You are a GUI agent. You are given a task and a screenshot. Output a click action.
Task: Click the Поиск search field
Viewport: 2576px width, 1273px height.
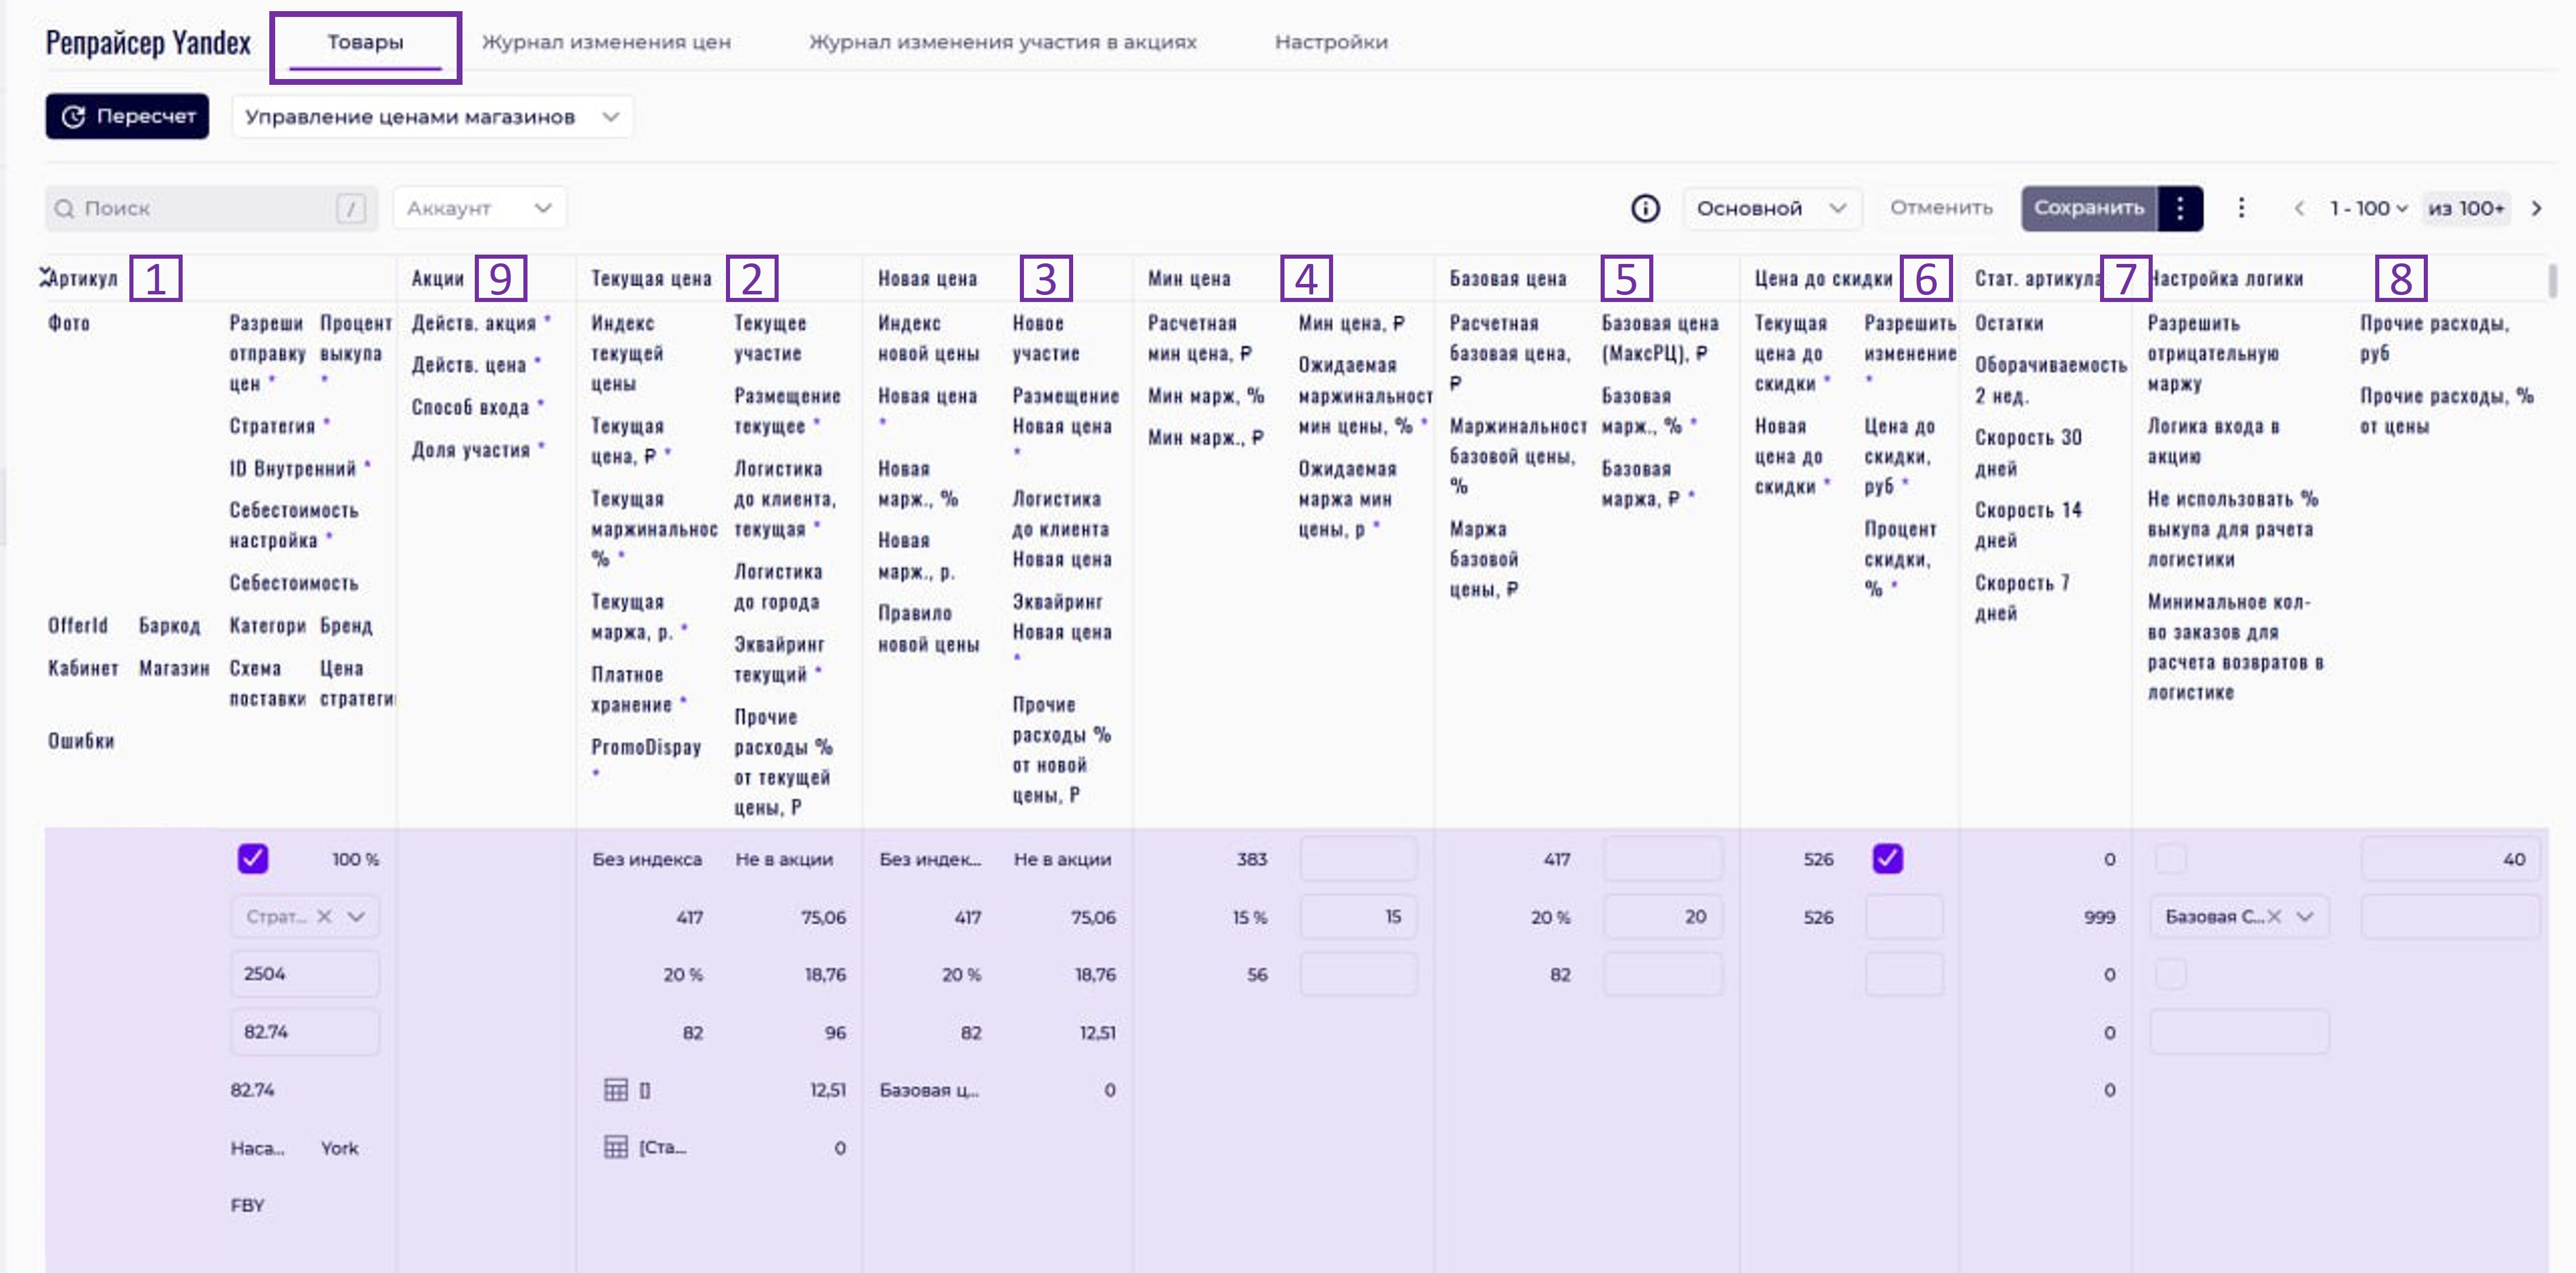200,208
